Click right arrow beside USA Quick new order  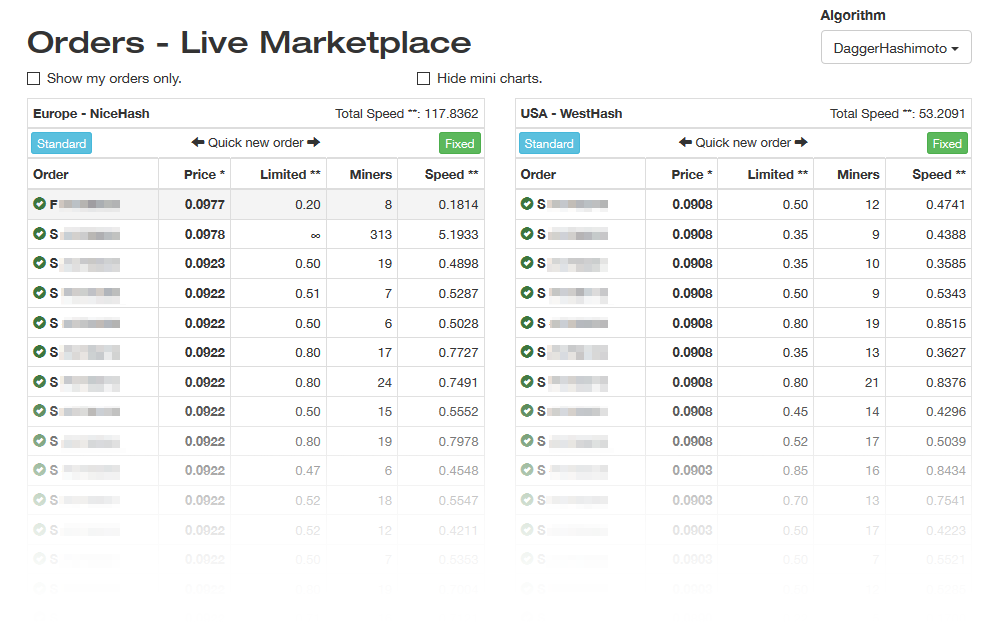pyautogui.click(x=801, y=142)
